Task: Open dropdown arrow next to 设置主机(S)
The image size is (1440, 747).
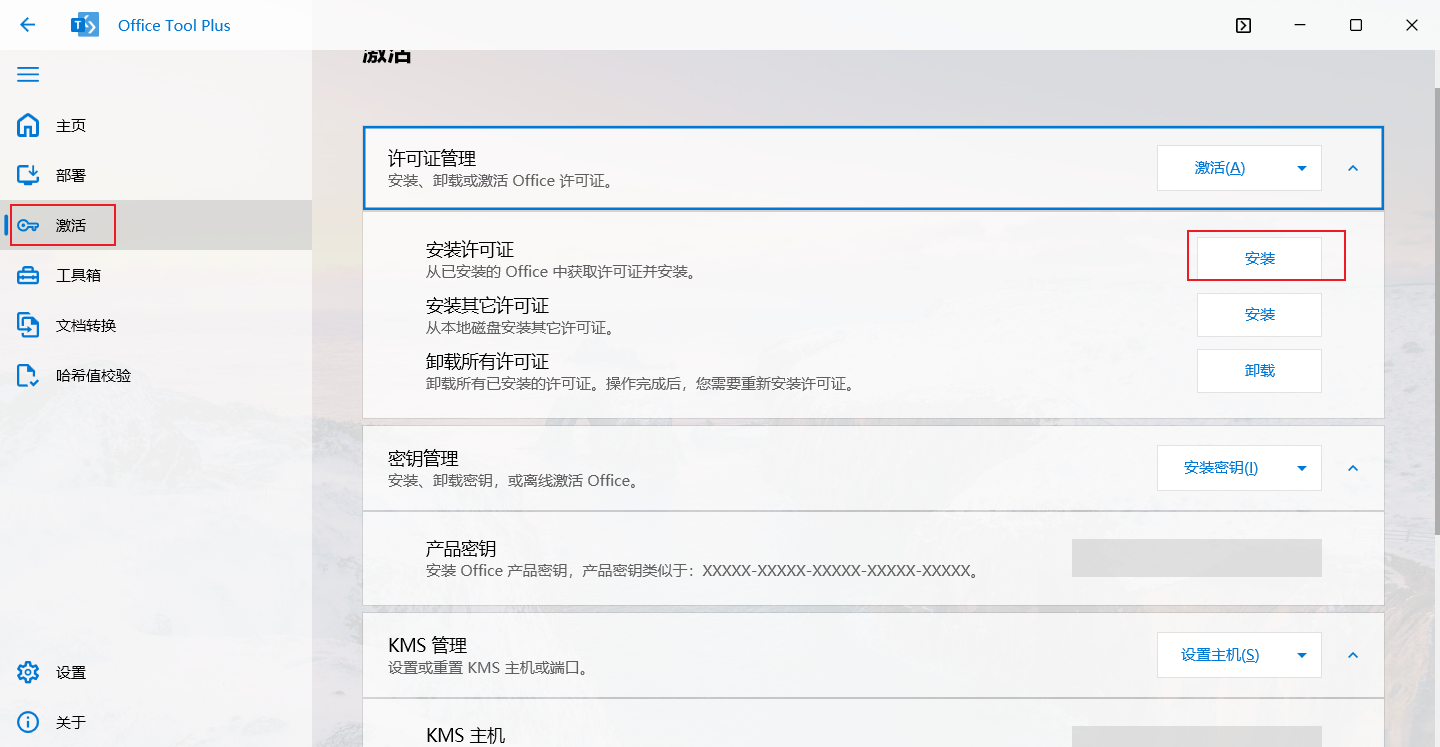Action: (1302, 655)
